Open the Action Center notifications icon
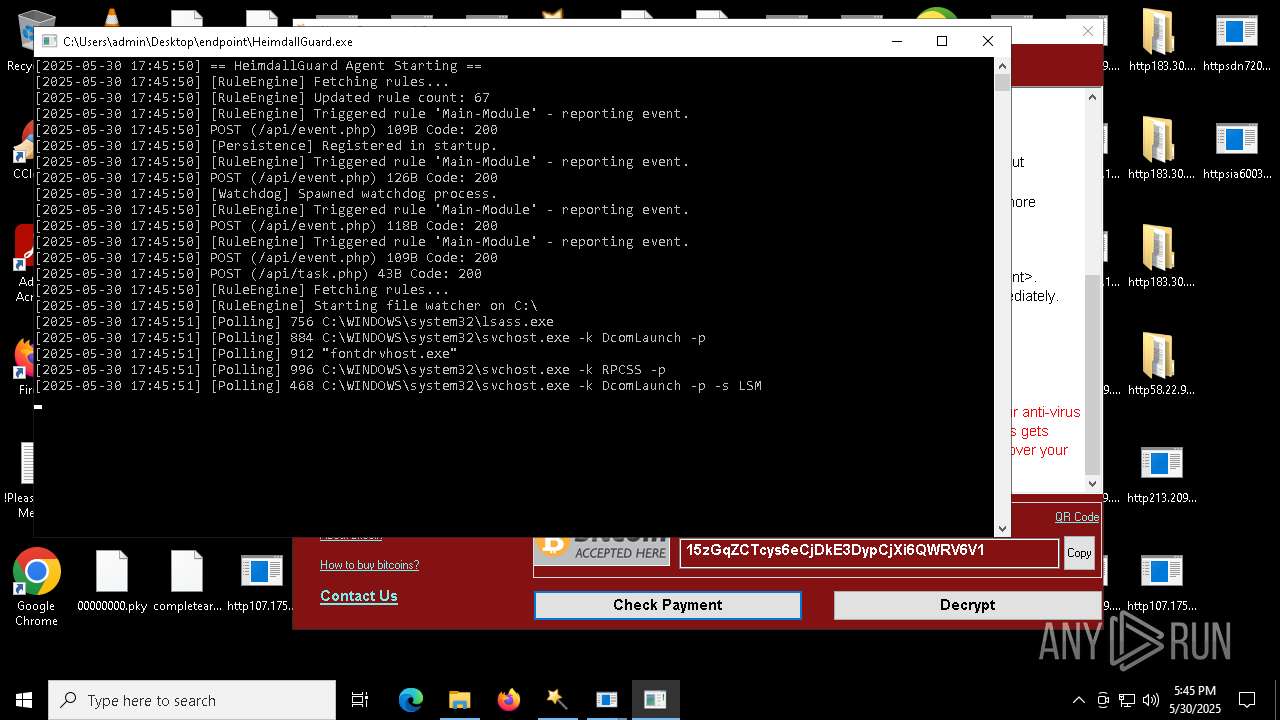The height and width of the screenshot is (720, 1280). point(1247,700)
